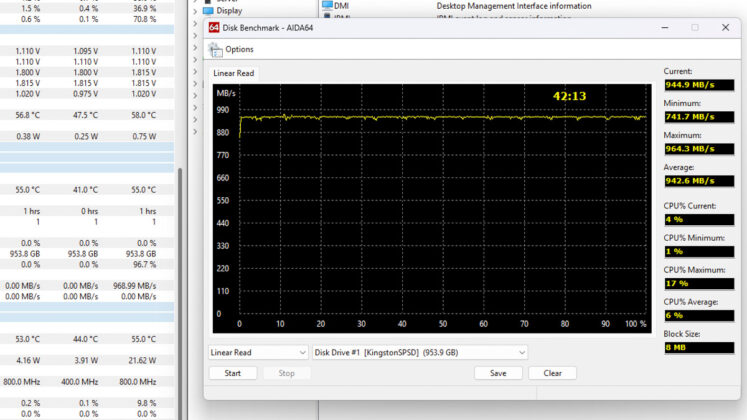Click the left sensor panel vertical scrollbar
Viewport: 747px width, 420px height.
click(180, 293)
